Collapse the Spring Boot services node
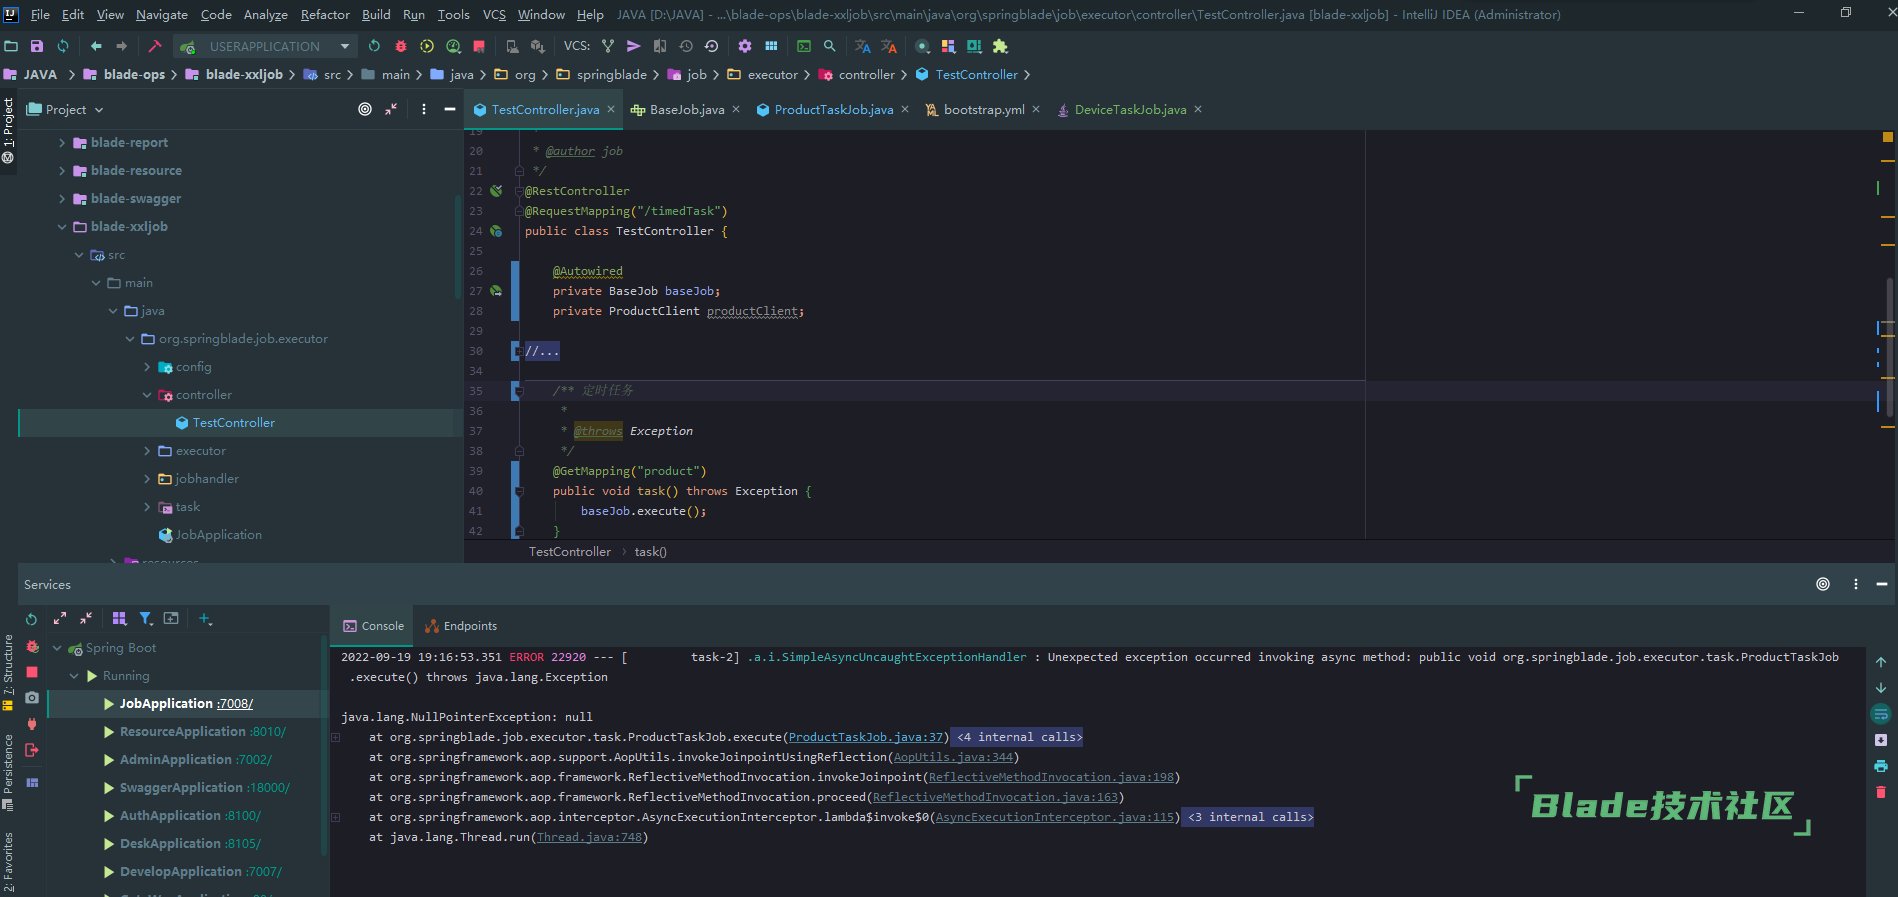This screenshot has width=1898, height=897. (x=57, y=648)
